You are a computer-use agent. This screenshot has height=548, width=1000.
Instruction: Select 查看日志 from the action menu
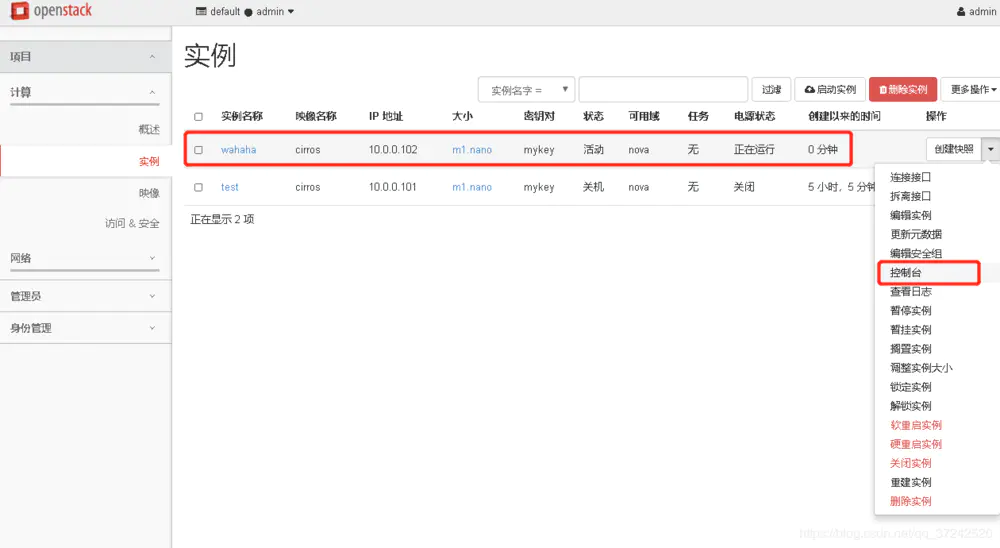pyautogui.click(x=910, y=292)
